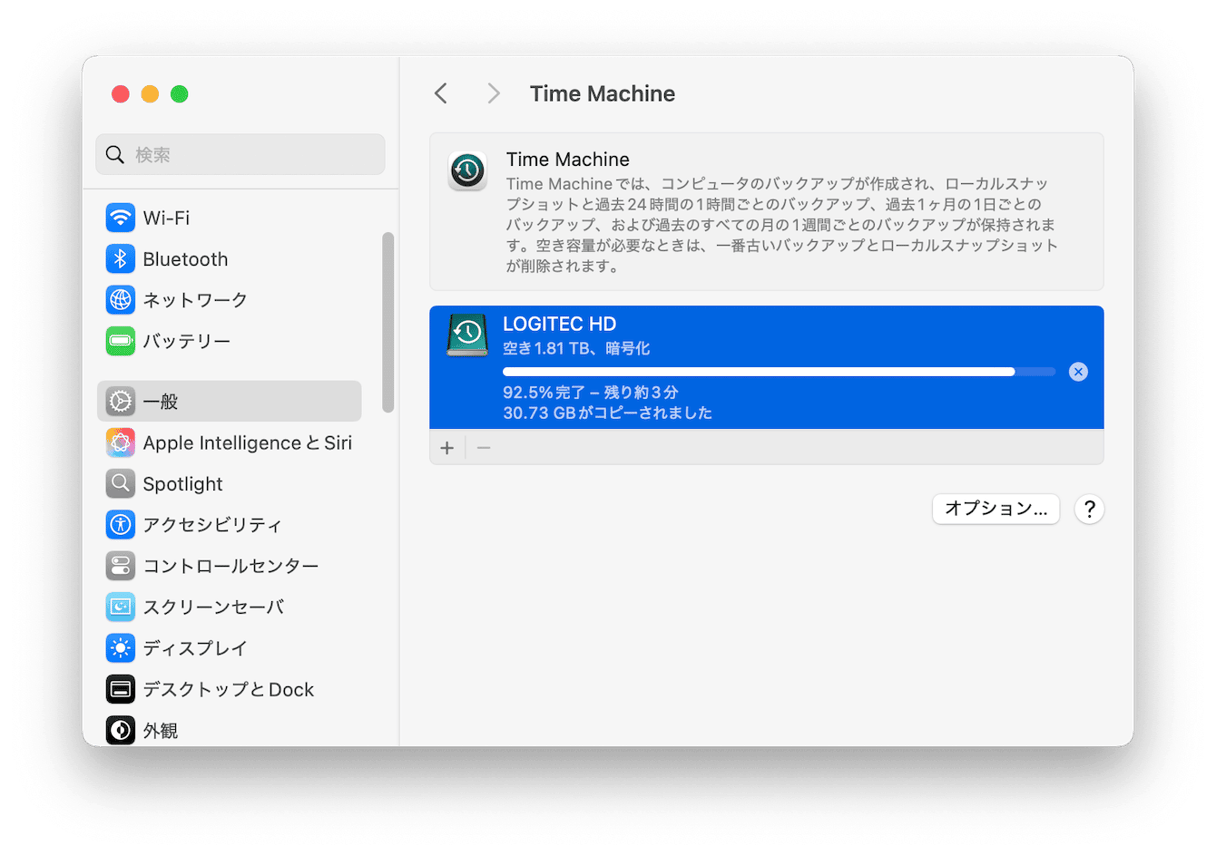Click the デスクトップと Dock icon
Screen dimensions: 1216x855
click(121, 689)
